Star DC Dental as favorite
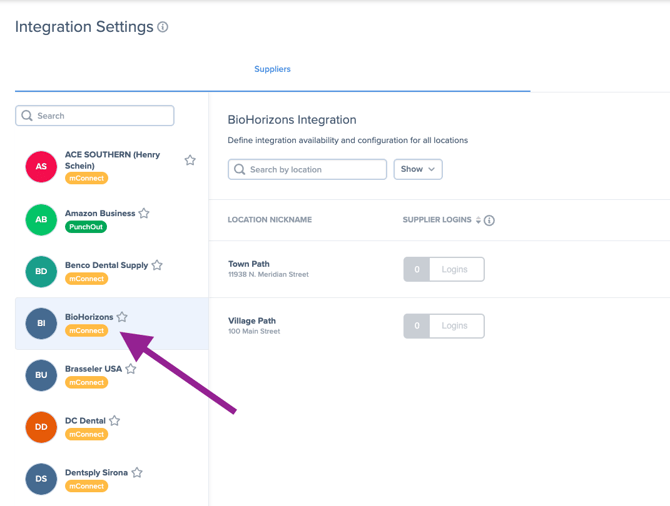Image resolution: width=670 pixels, height=506 pixels. point(115,421)
